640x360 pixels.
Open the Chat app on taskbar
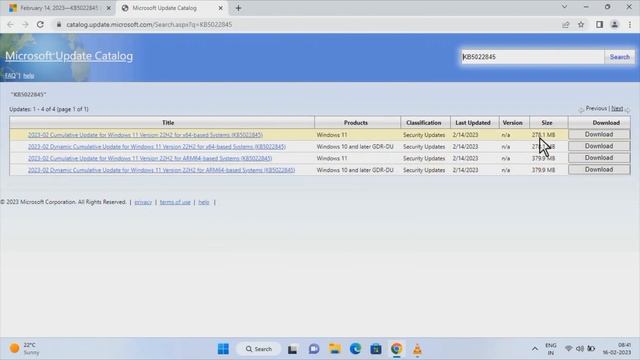pos(314,349)
